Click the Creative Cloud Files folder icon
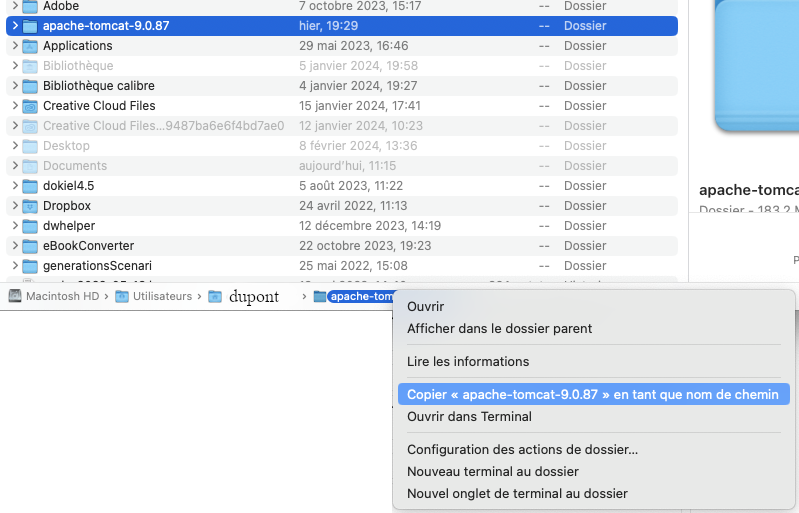Viewport: 799px width, 513px height. (30, 106)
